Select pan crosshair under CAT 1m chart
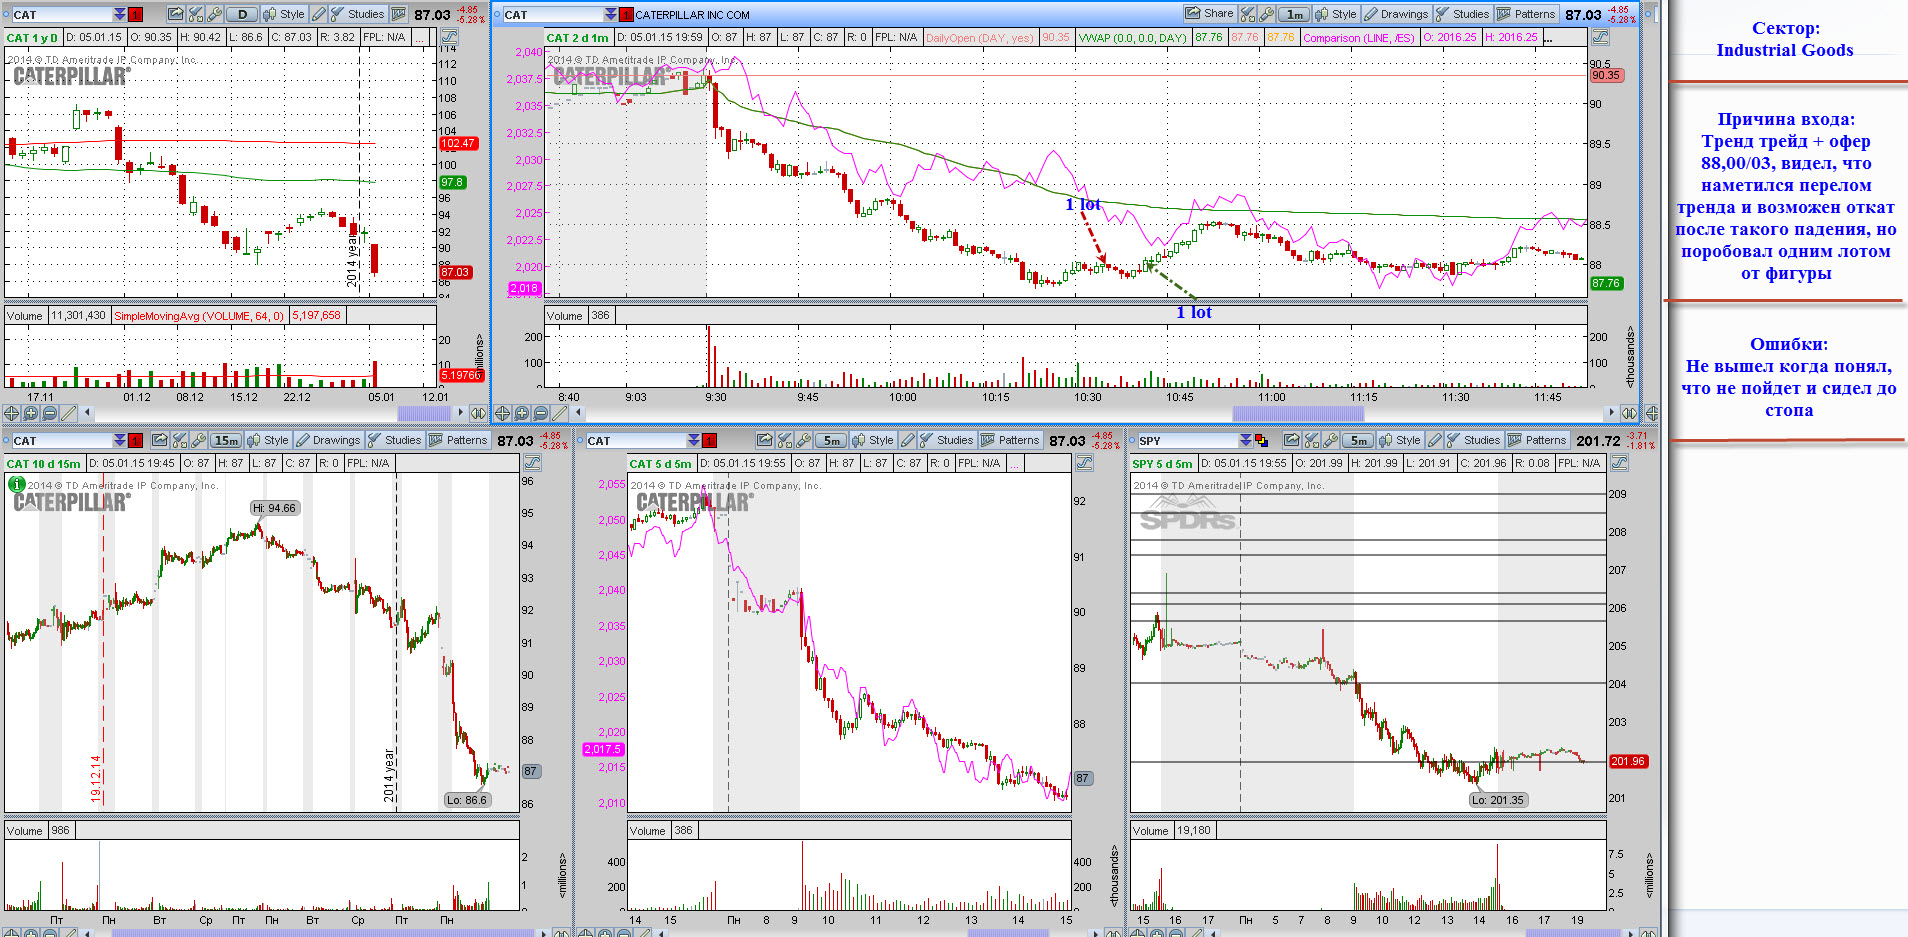The width and height of the screenshot is (1908, 937). pyautogui.click(x=502, y=413)
